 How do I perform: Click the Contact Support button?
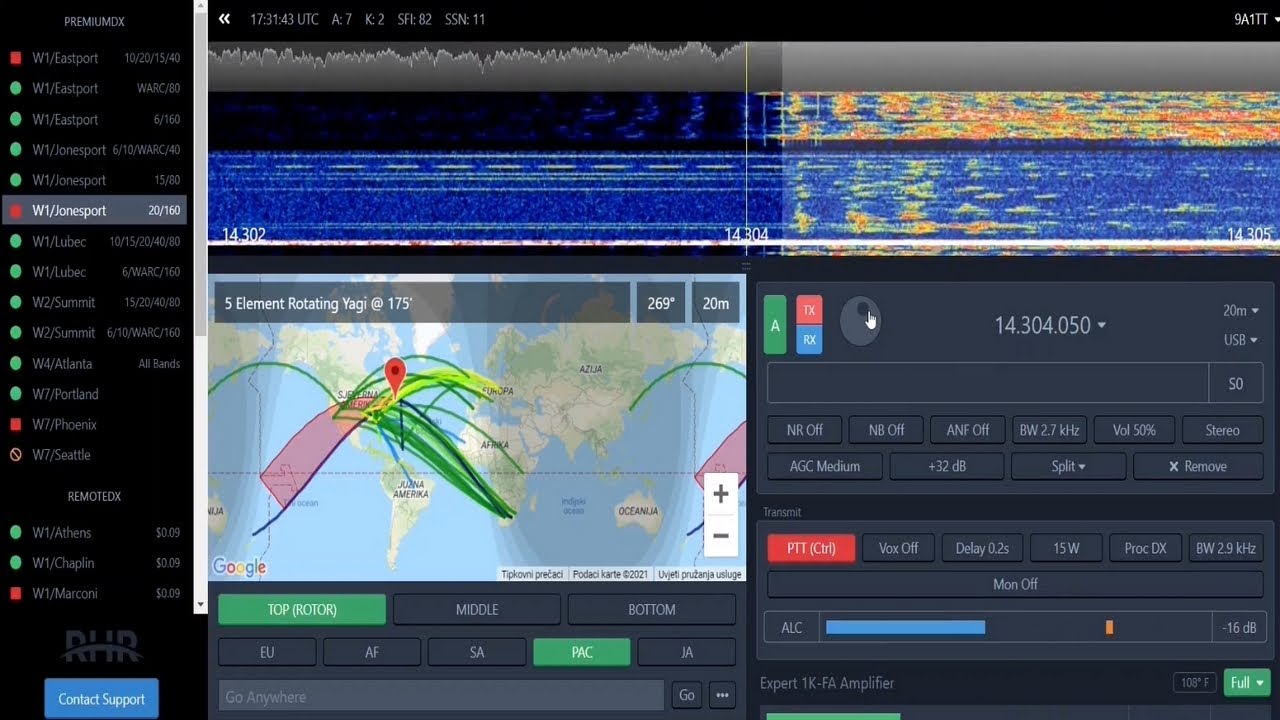102,699
